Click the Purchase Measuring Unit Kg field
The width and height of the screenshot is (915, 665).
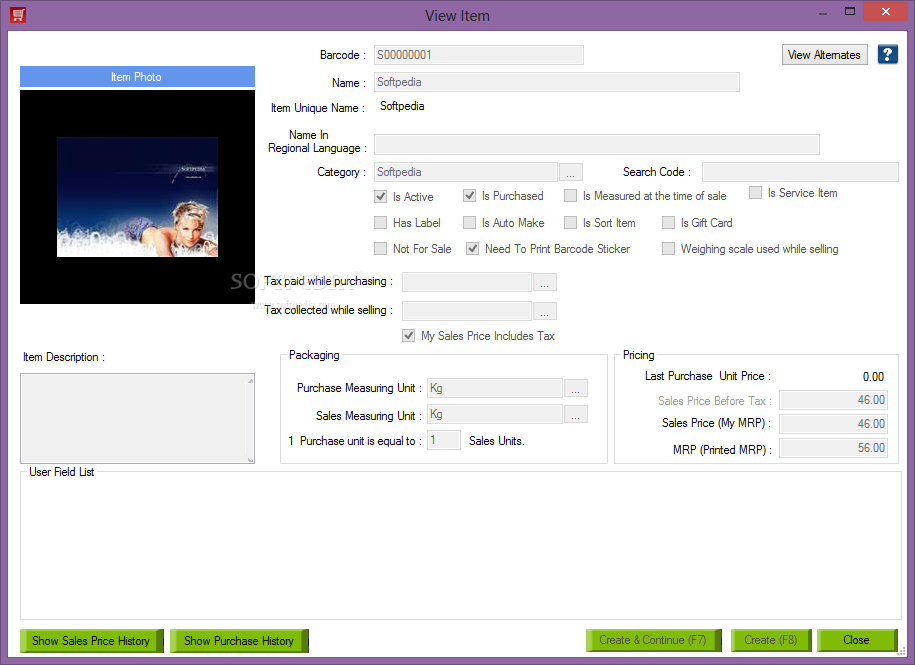click(495, 388)
